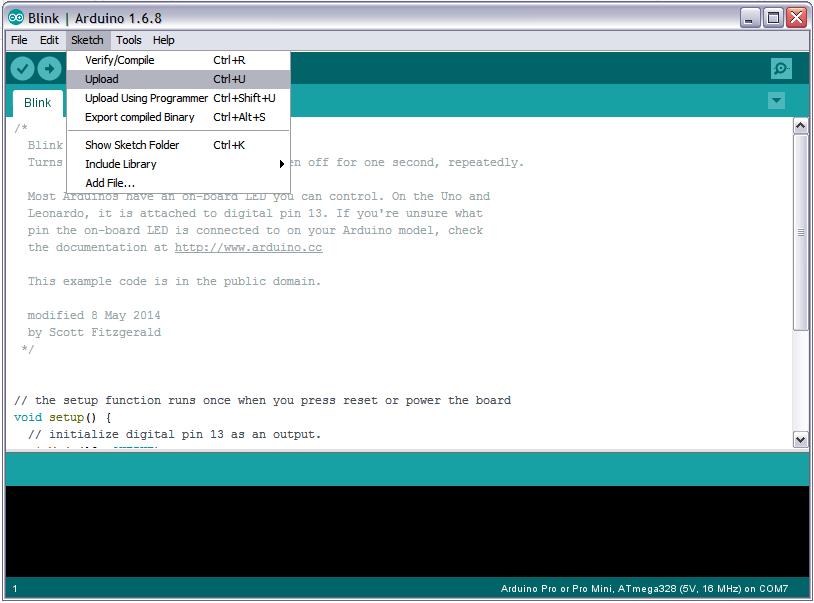Close the open Sketch menu
Viewport: 814px width, 603px height.
point(87,40)
